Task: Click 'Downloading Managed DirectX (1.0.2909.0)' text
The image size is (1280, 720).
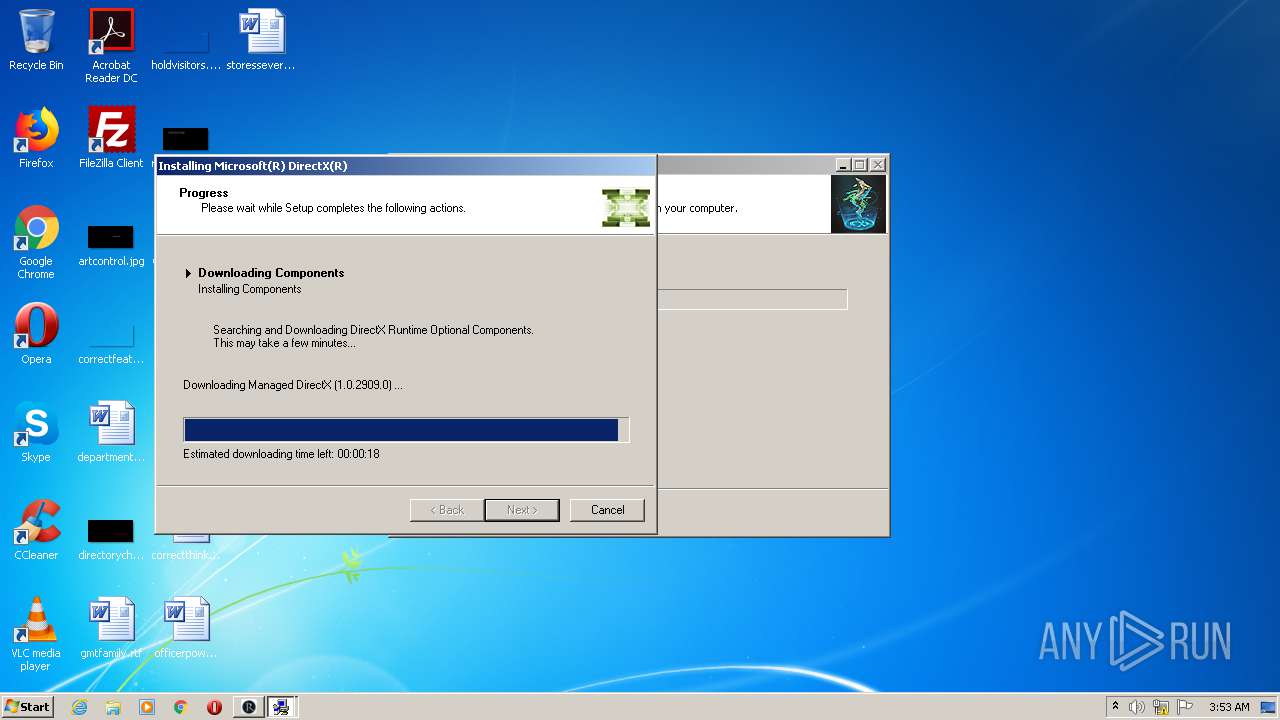Action: [x=293, y=385]
